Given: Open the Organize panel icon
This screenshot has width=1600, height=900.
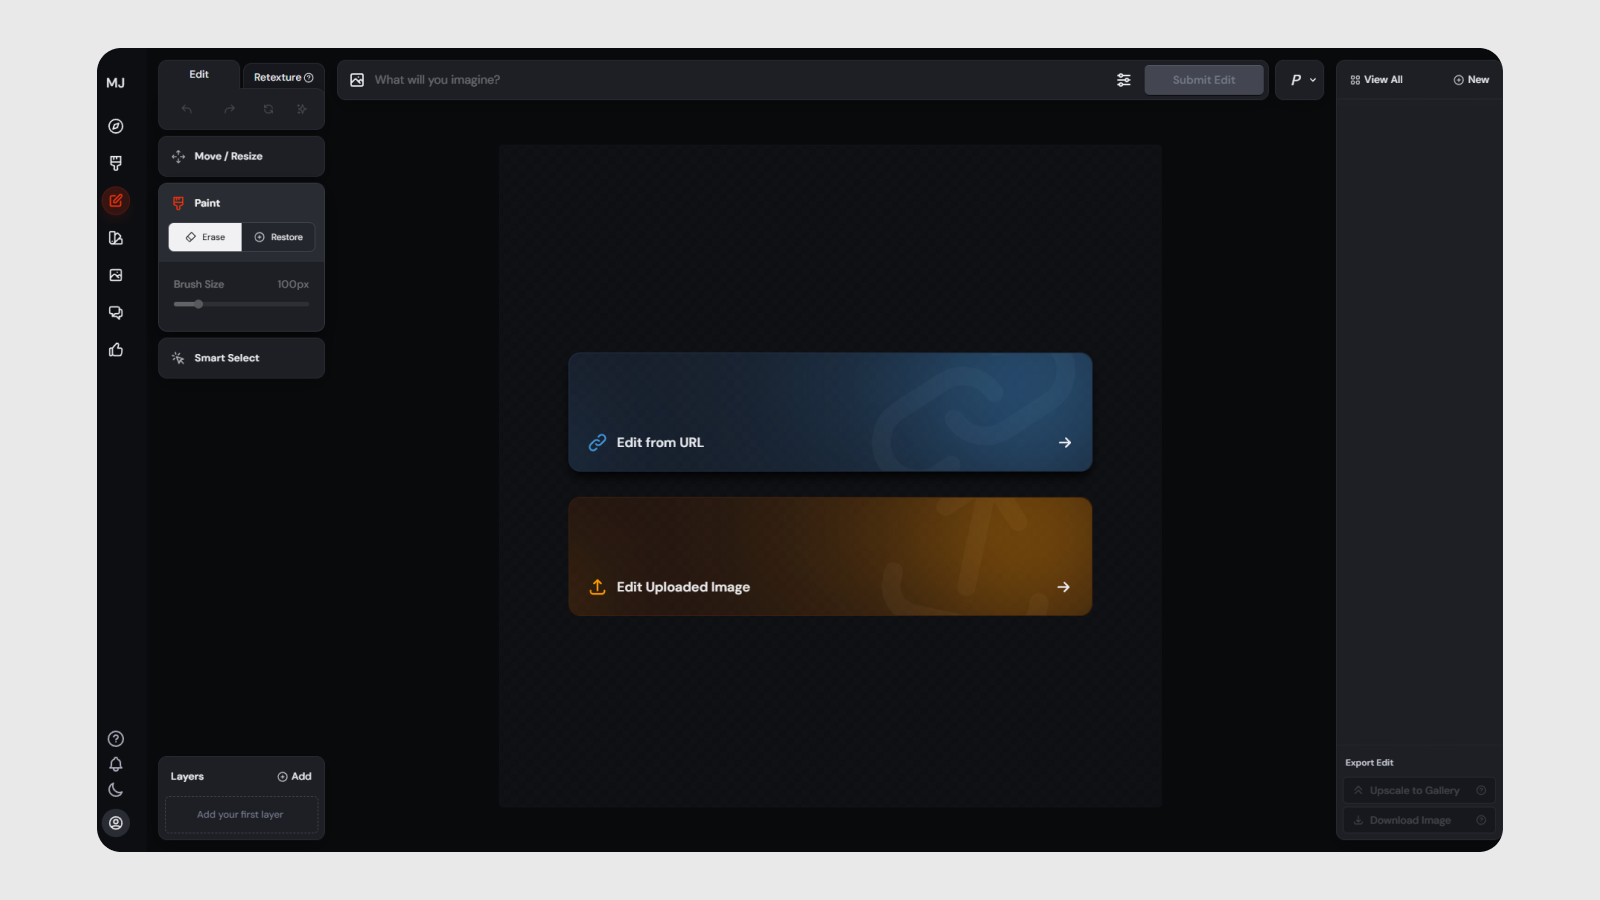Looking at the screenshot, I should [116, 238].
